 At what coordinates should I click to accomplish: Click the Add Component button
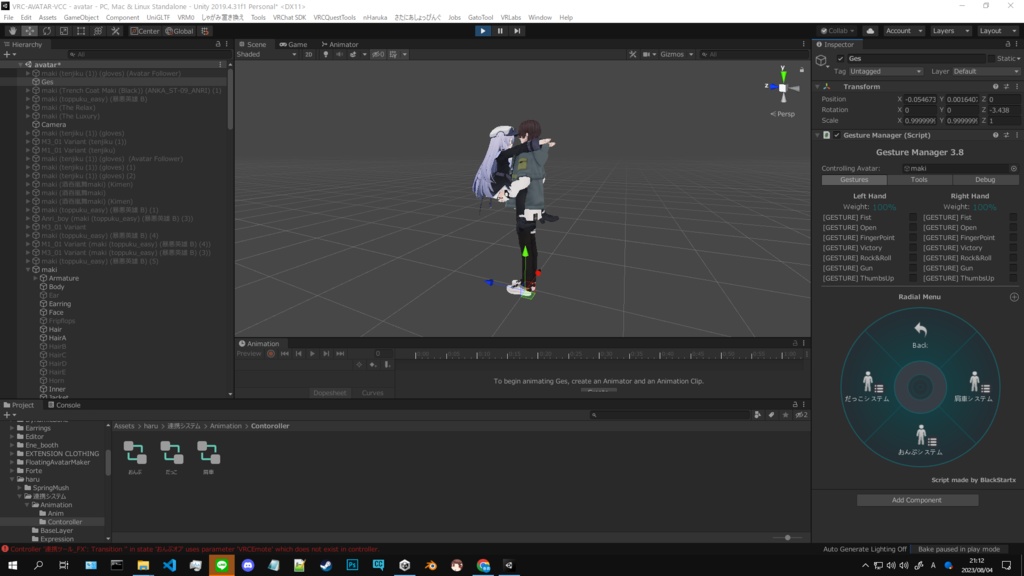918,500
